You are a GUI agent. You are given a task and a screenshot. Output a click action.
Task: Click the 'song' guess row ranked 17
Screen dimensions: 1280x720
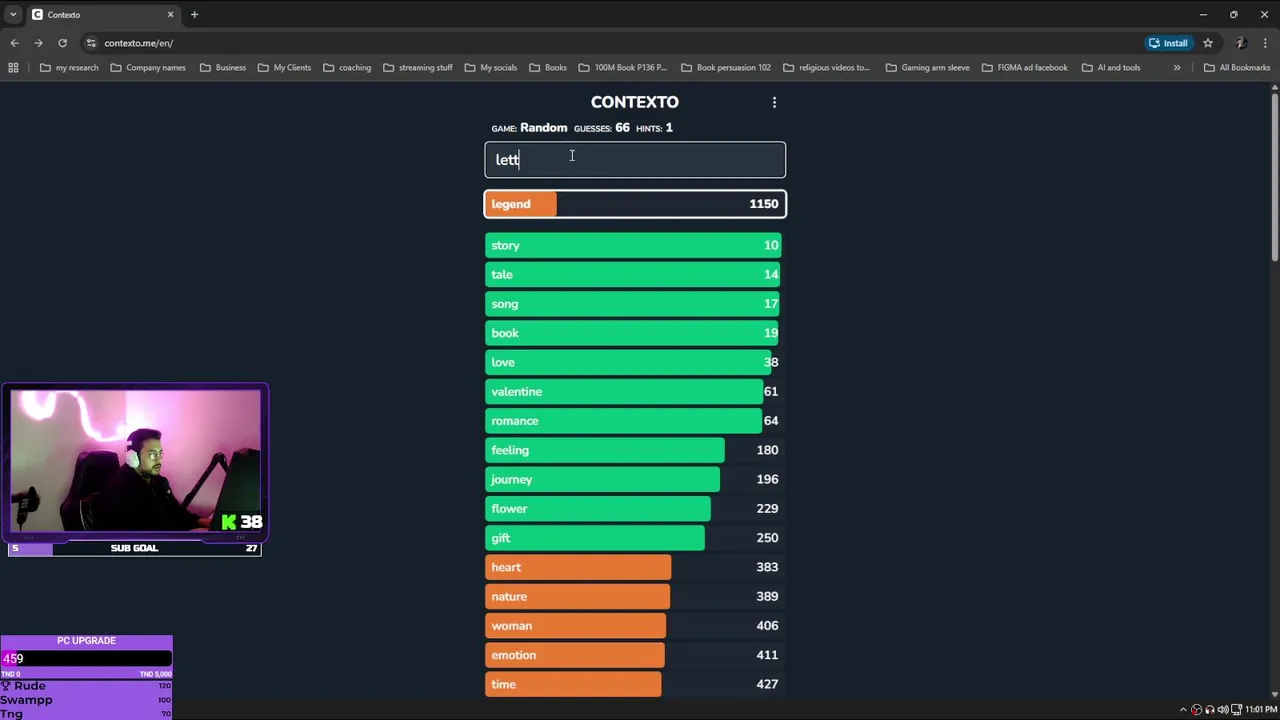pos(633,304)
